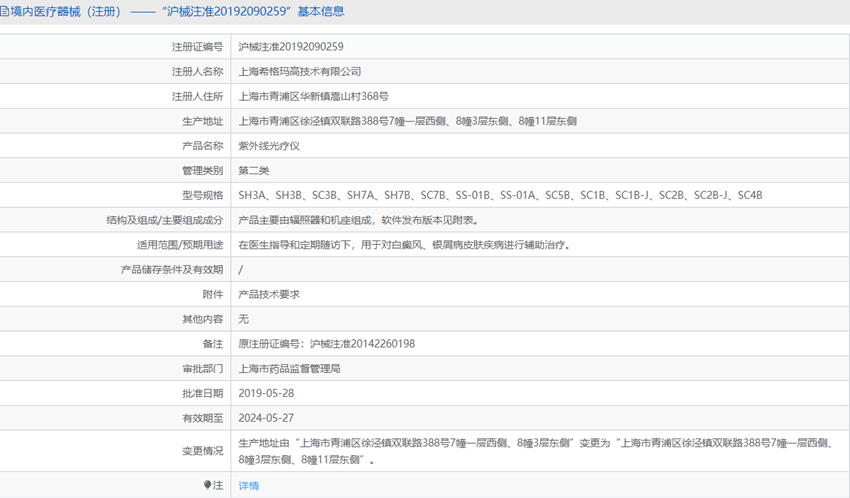
Task: Click the 产品名称 row label
Action: [202, 146]
